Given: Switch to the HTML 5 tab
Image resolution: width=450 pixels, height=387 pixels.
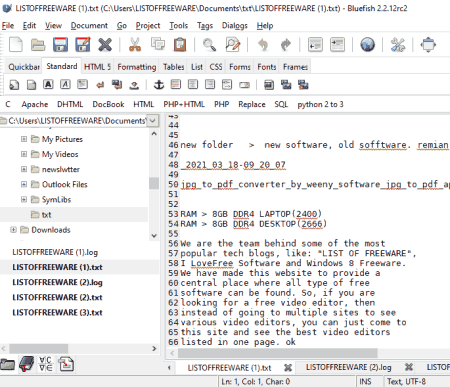Looking at the screenshot, I should [97, 67].
